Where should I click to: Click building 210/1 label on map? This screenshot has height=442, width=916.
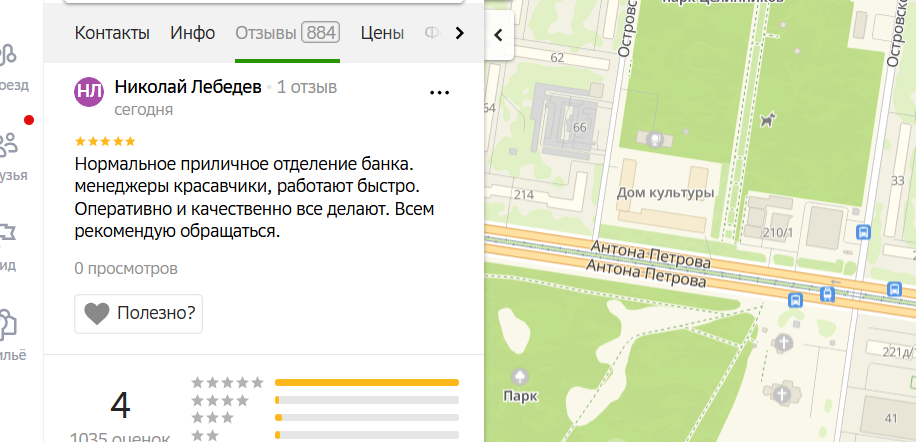tap(778, 233)
